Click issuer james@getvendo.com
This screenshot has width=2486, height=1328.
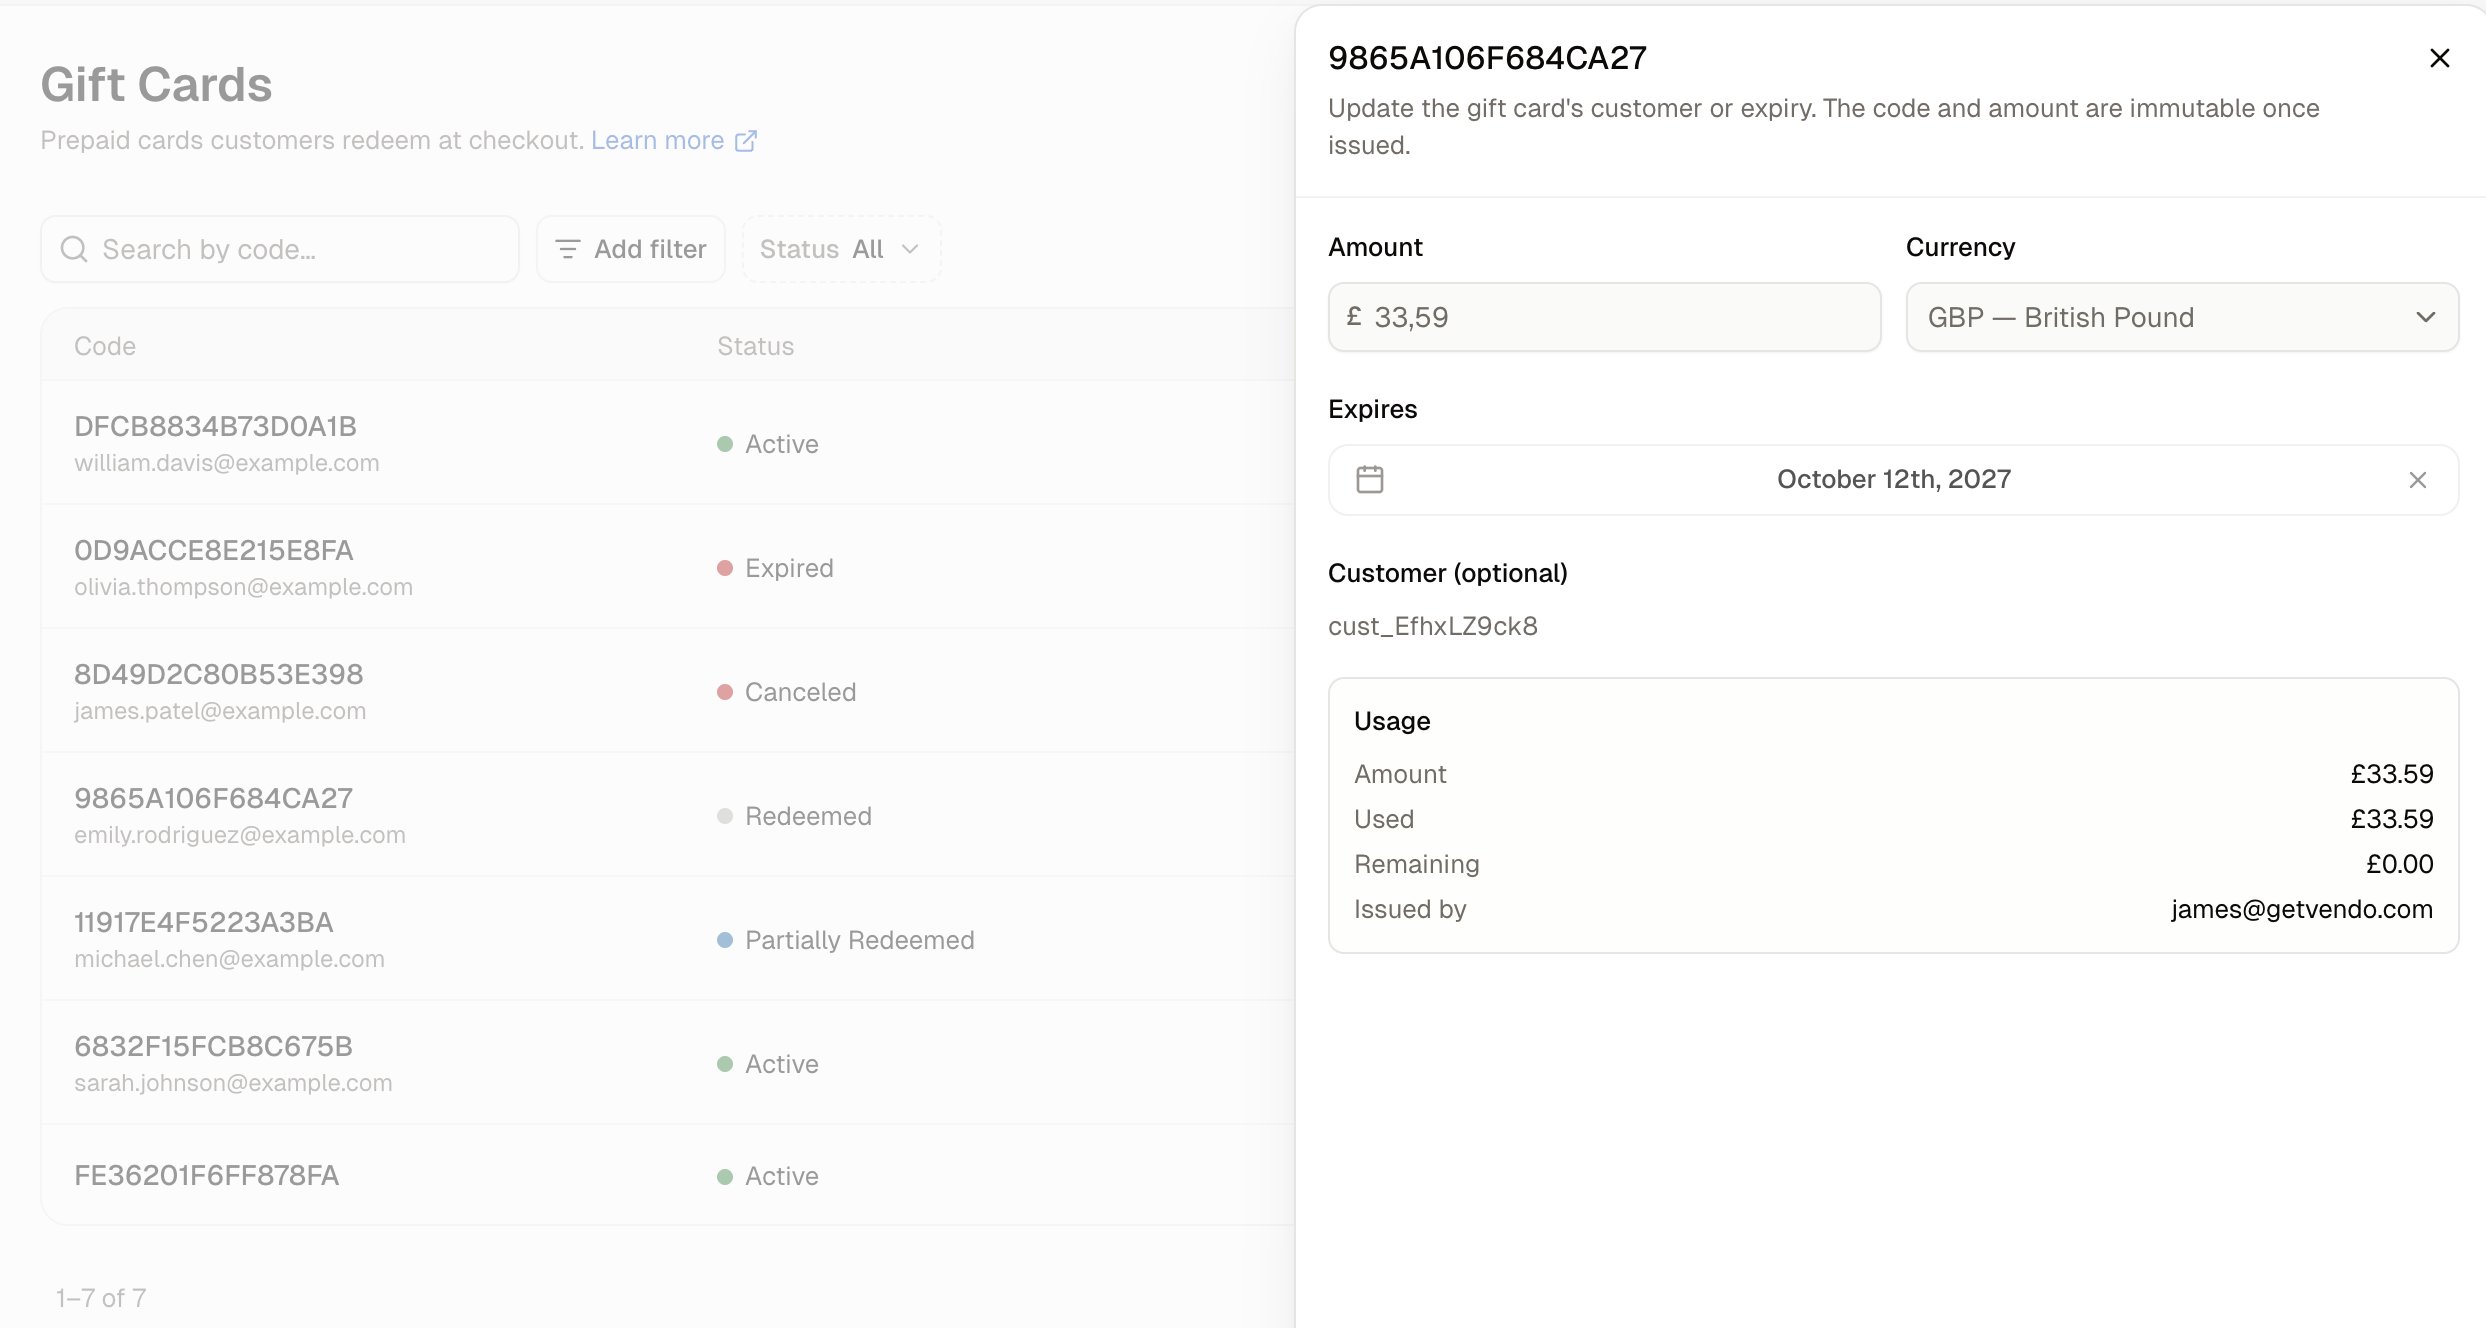(2301, 909)
